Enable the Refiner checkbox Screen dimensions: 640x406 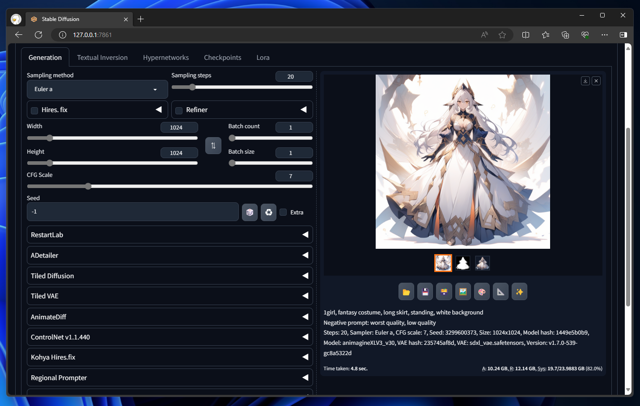(179, 110)
